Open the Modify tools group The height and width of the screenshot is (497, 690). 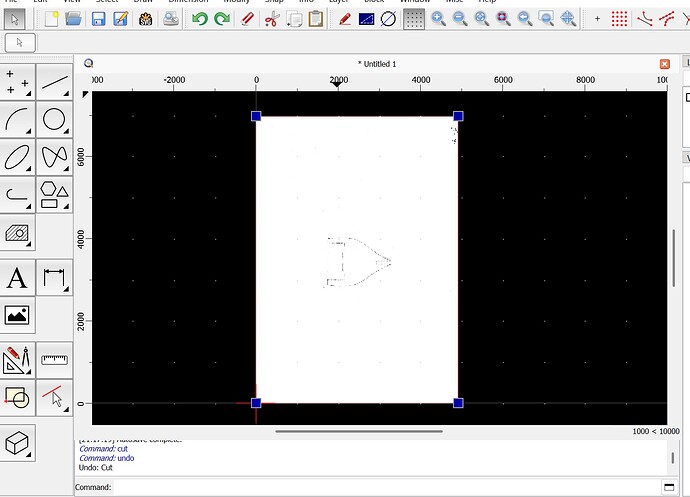(17, 361)
